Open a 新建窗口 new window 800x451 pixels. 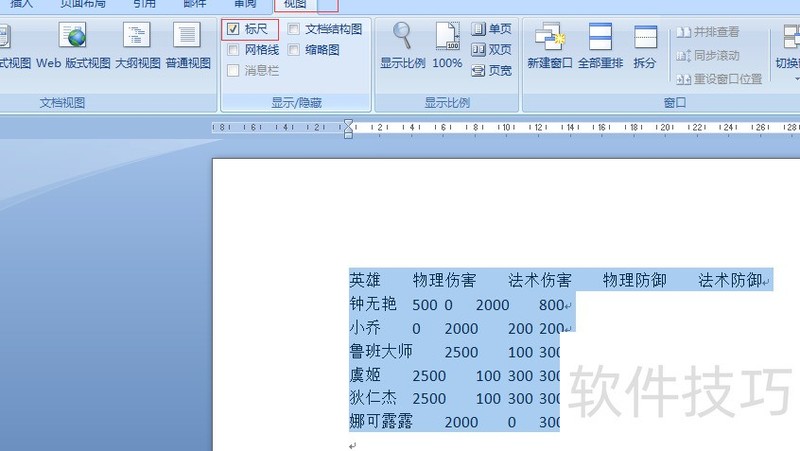(549, 45)
